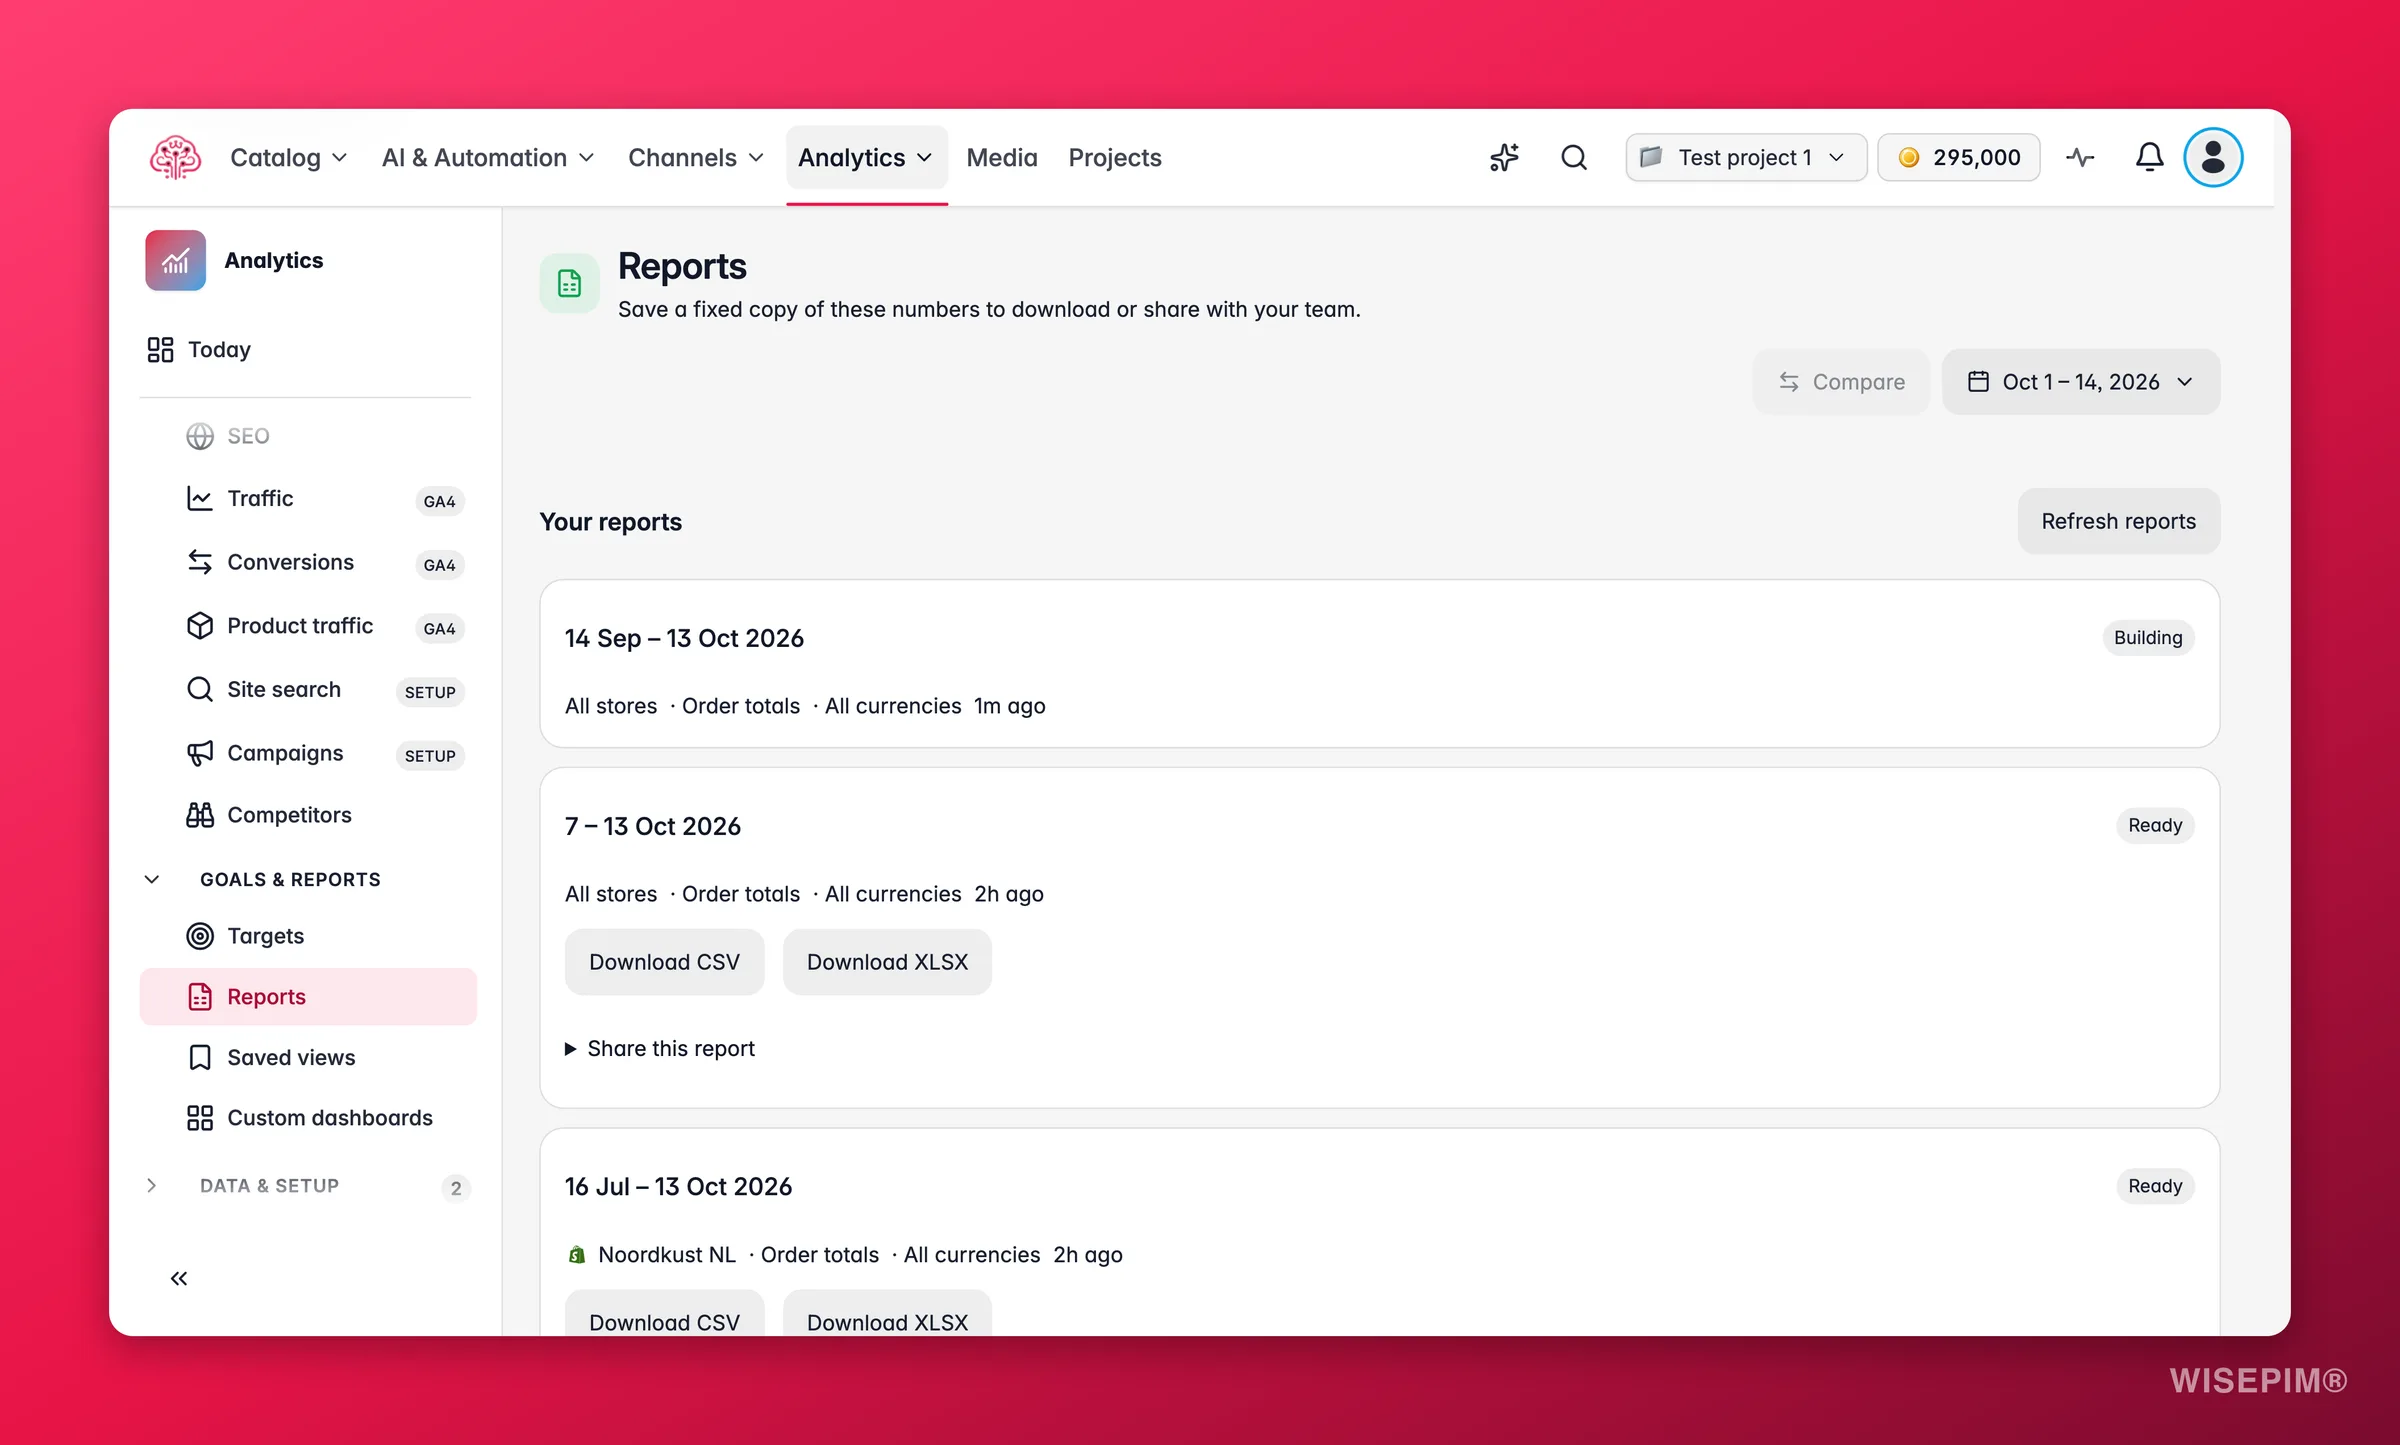Open Saved views in sidebar
The width and height of the screenshot is (2400, 1445).
click(308, 1058)
